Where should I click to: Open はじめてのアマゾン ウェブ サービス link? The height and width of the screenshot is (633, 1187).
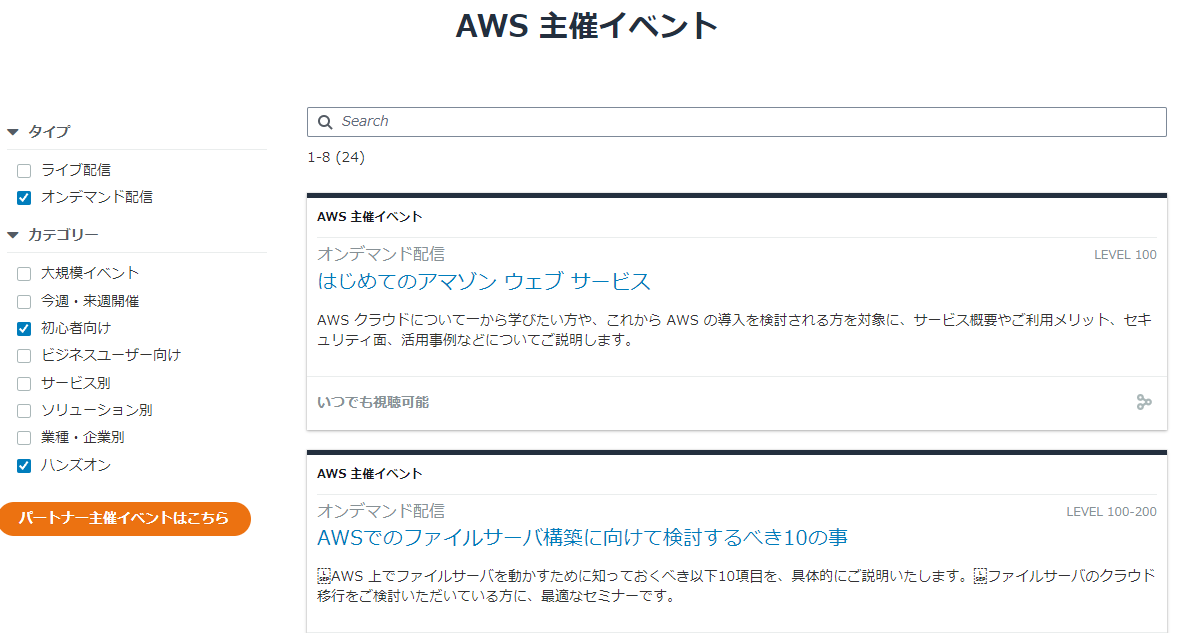(x=484, y=281)
